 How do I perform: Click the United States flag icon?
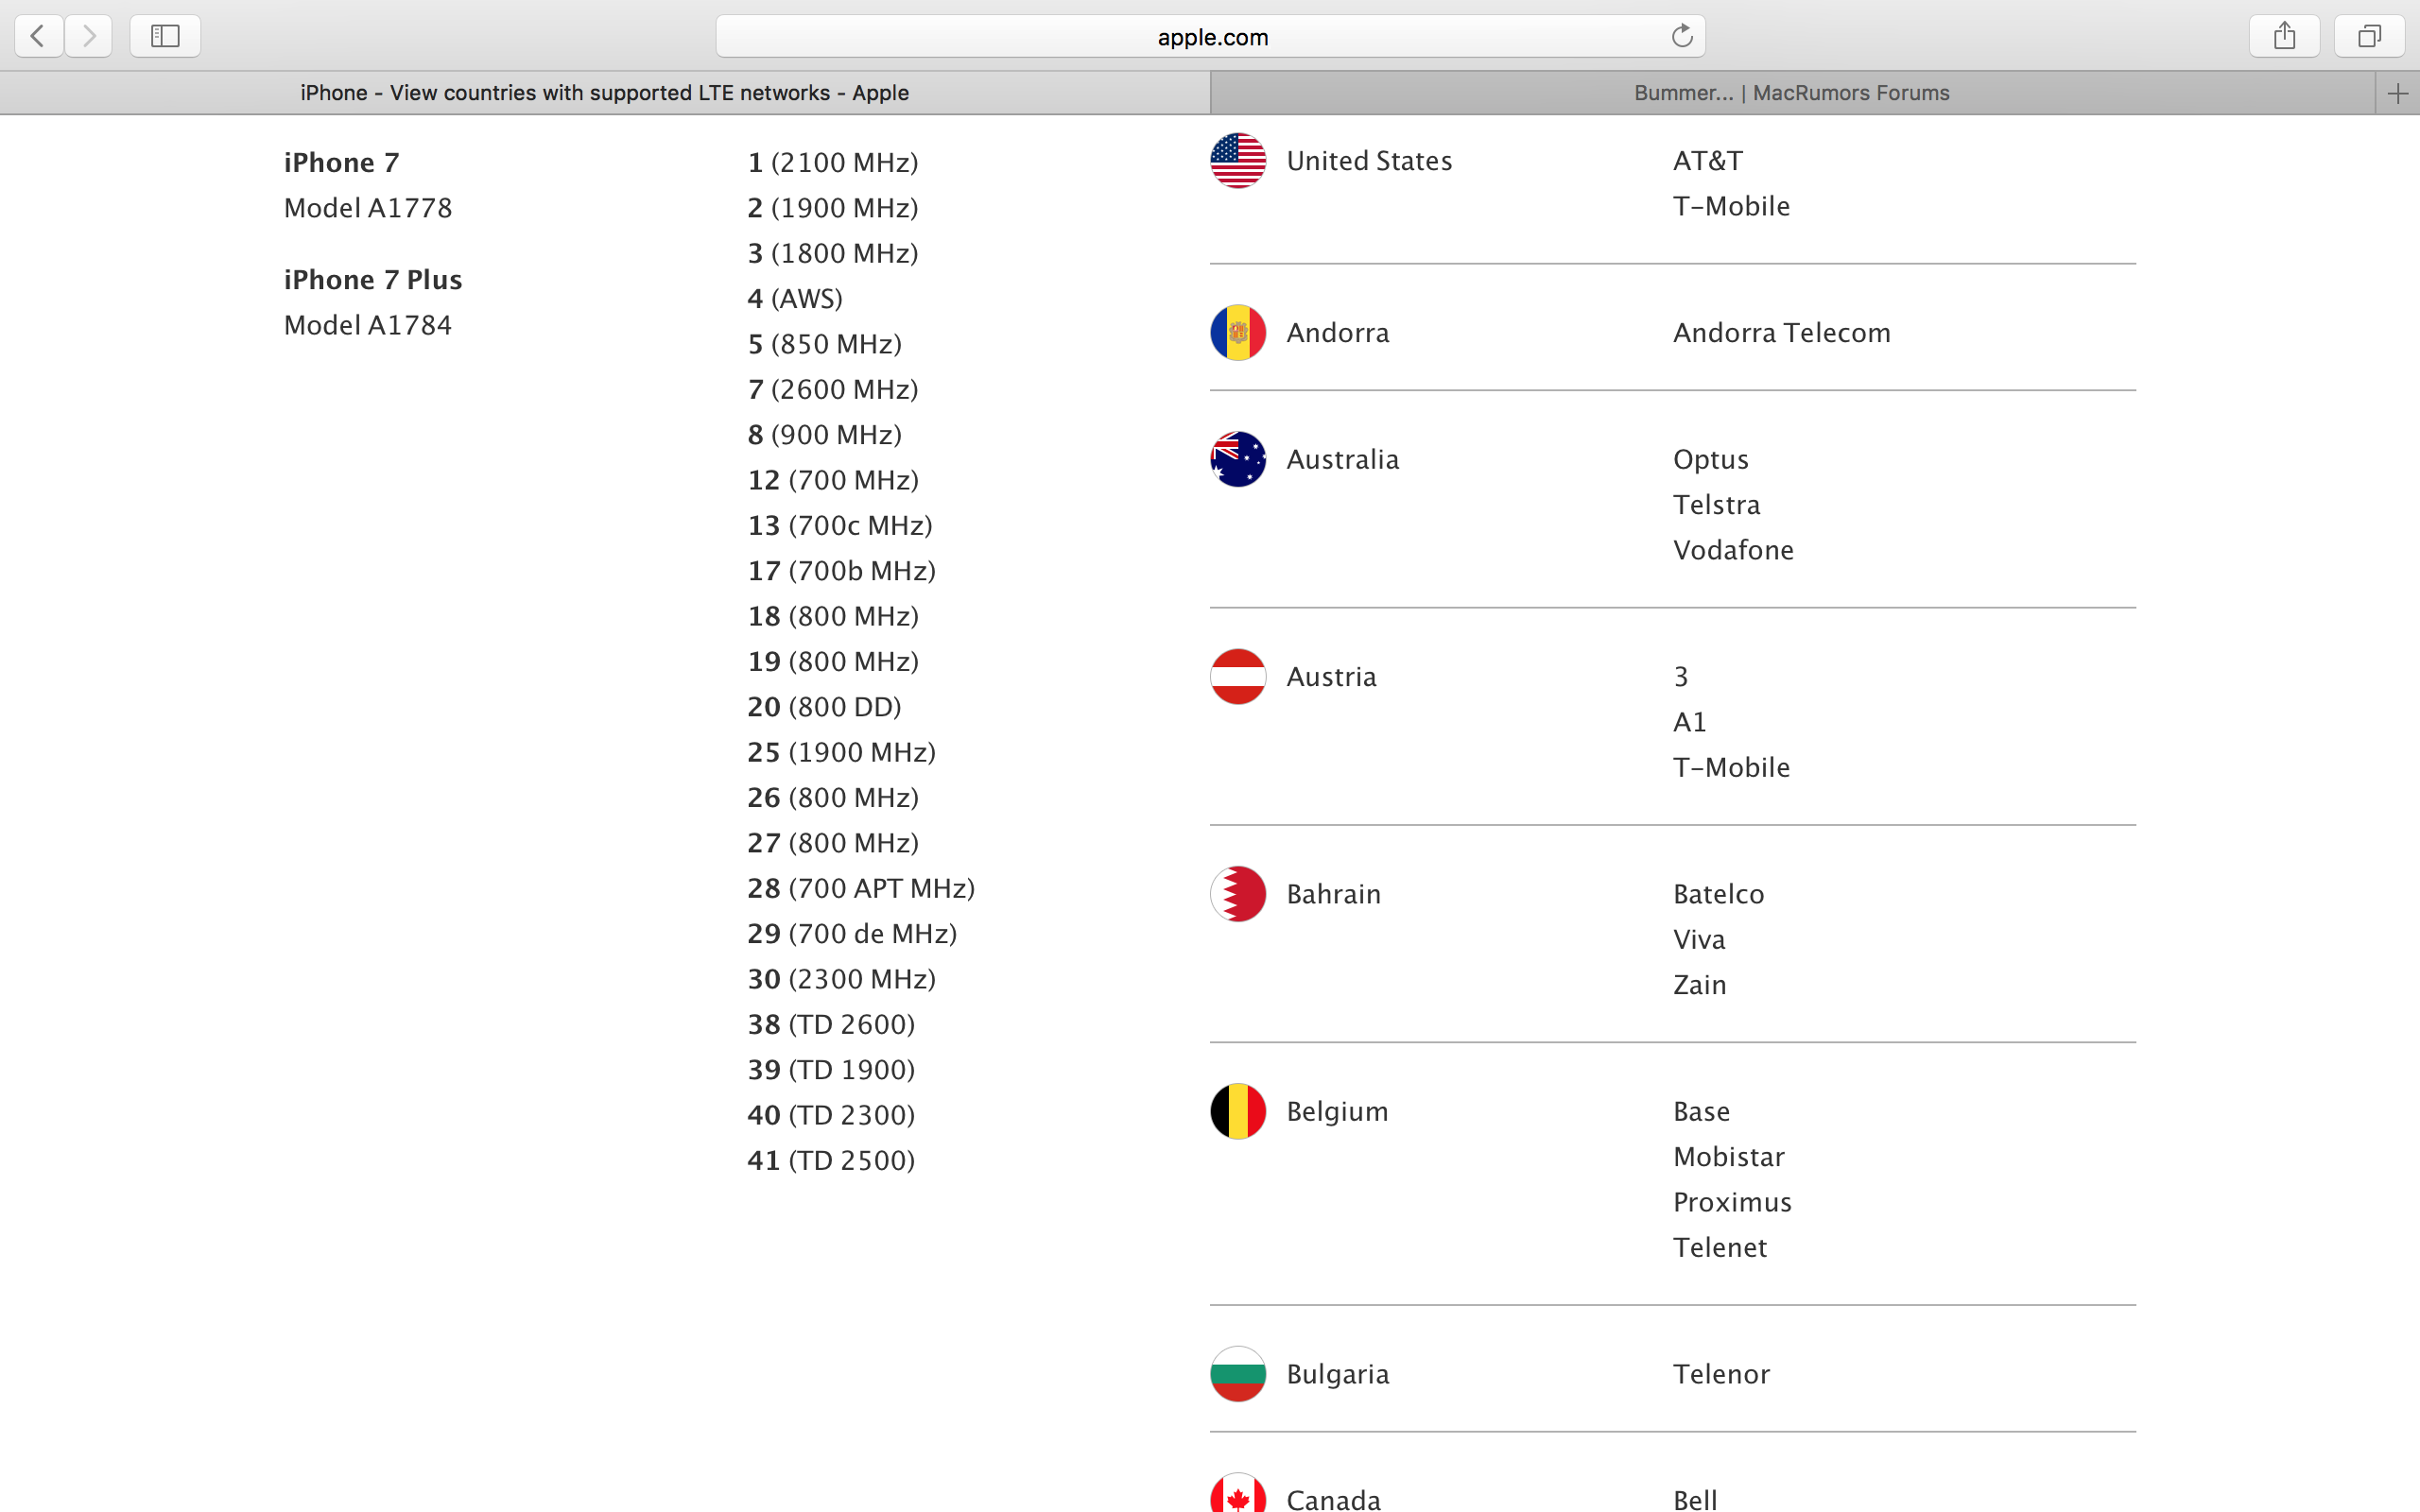tap(1238, 160)
